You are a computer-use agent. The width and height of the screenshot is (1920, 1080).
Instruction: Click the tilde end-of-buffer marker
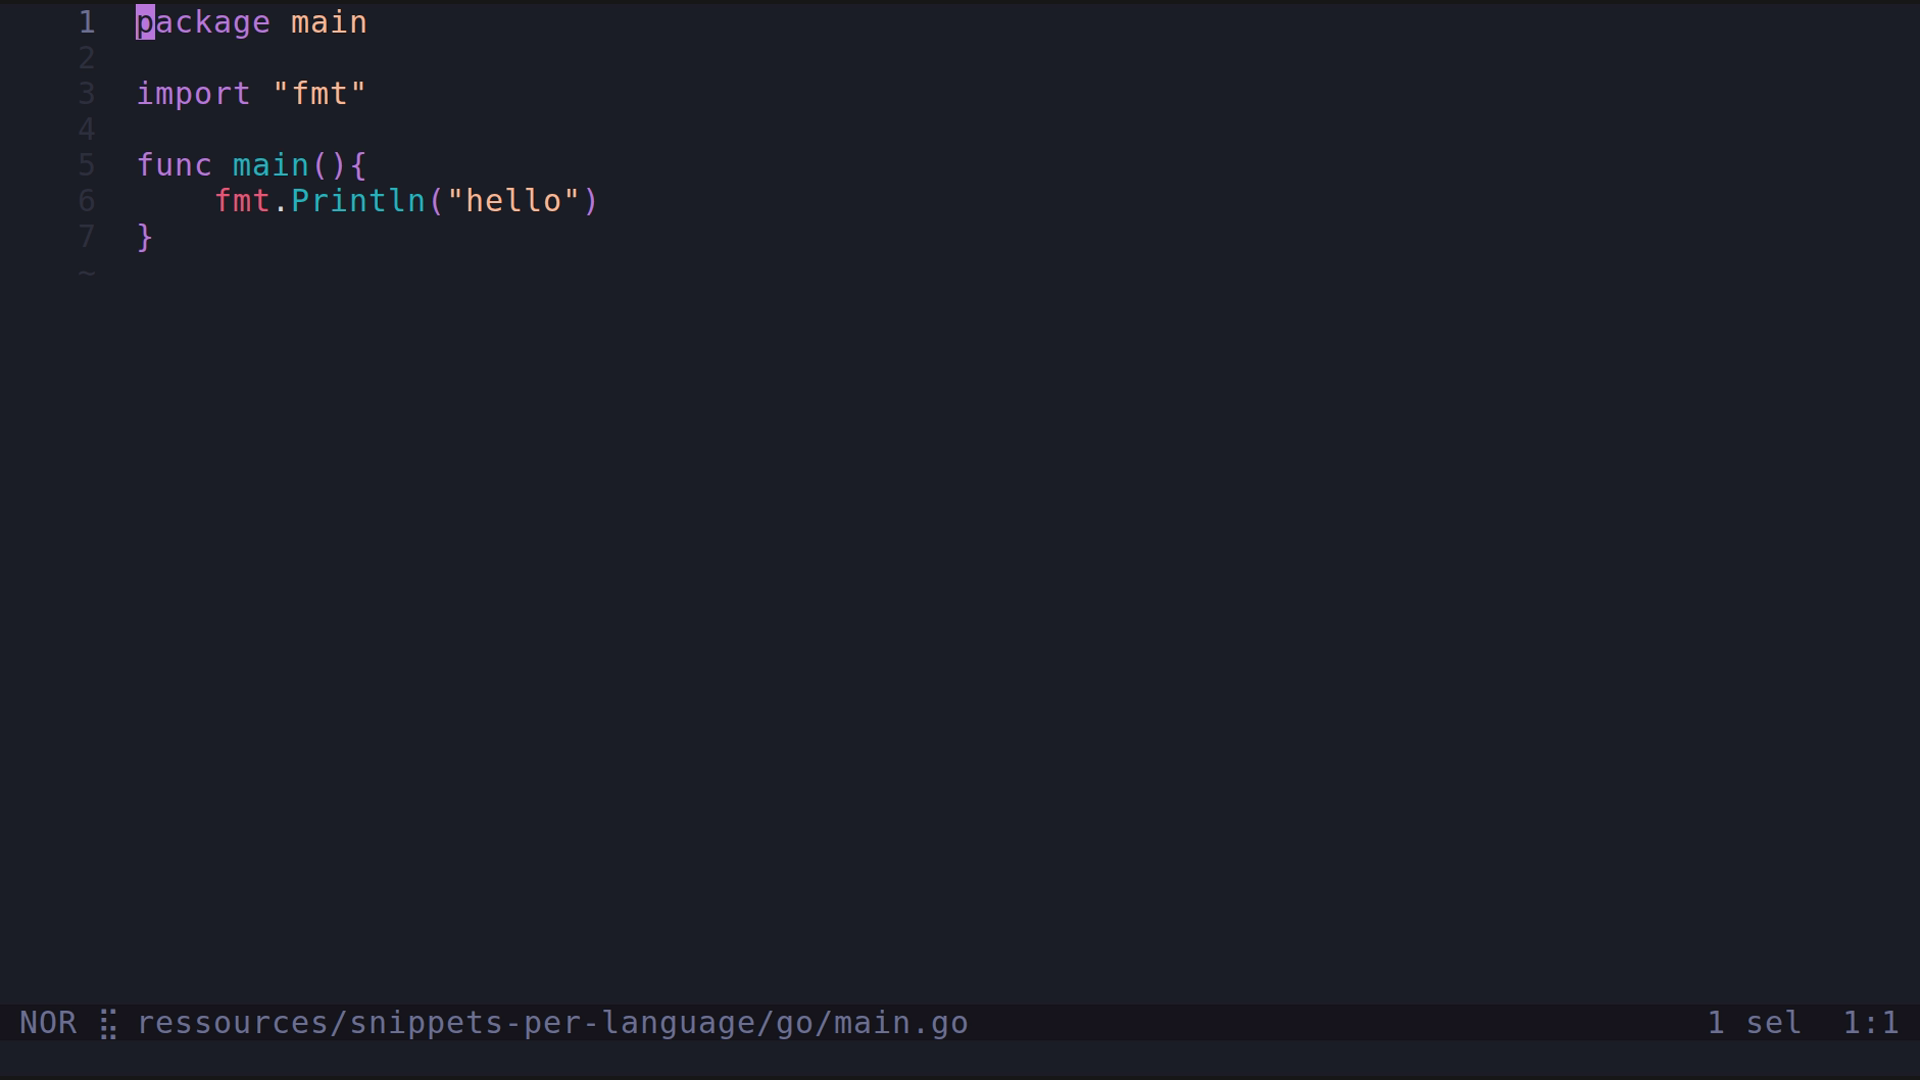point(87,272)
